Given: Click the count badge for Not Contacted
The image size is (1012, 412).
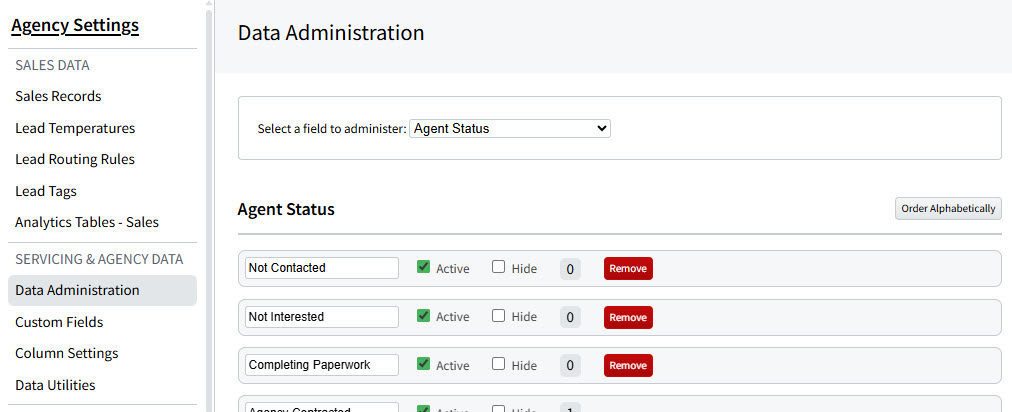Looking at the screenshot, I should 570,269.
